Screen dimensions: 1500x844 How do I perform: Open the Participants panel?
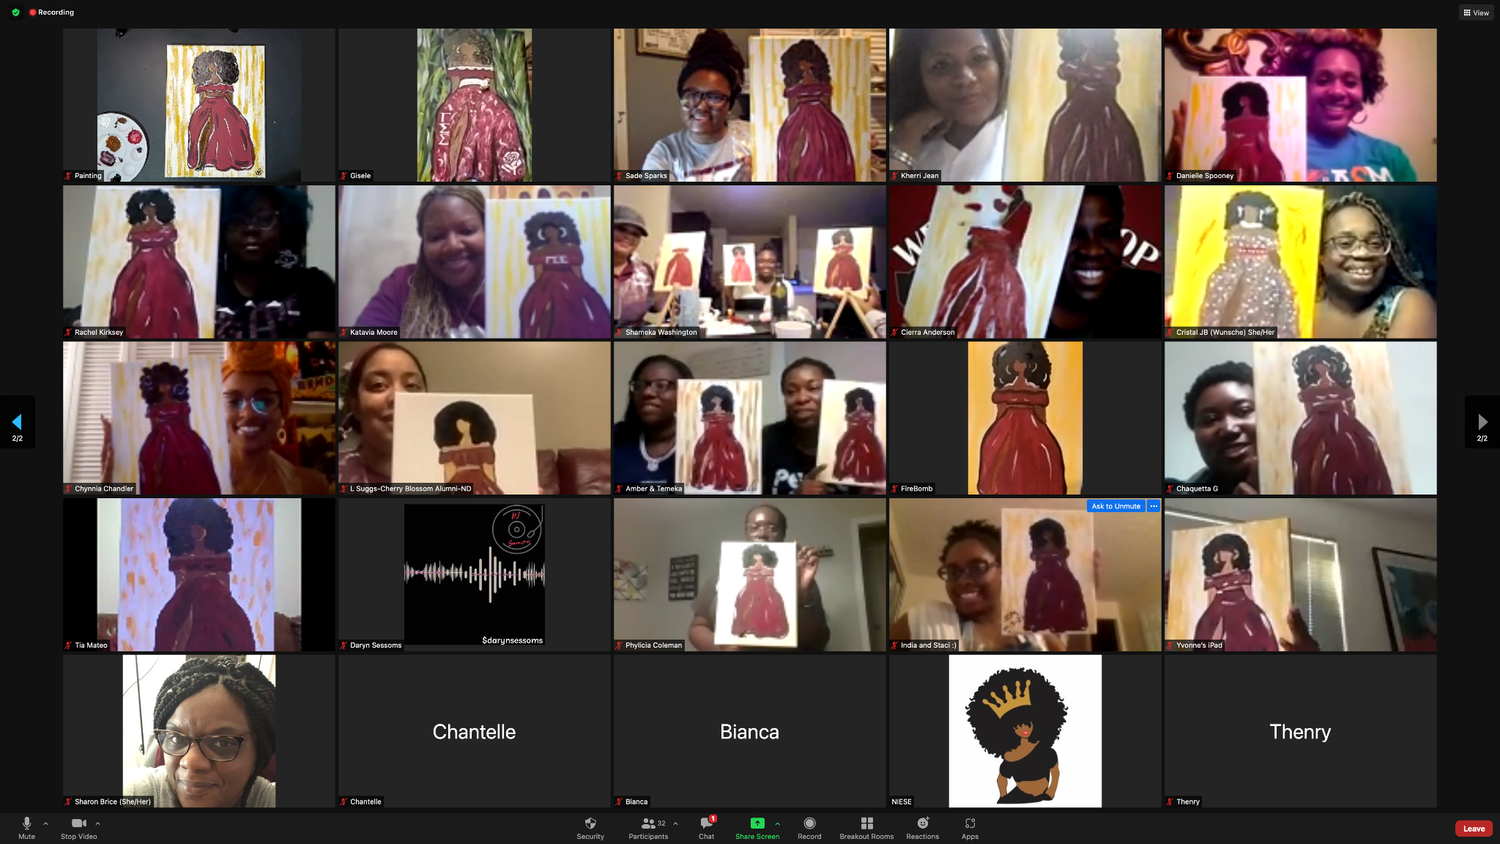click(648, 824)
